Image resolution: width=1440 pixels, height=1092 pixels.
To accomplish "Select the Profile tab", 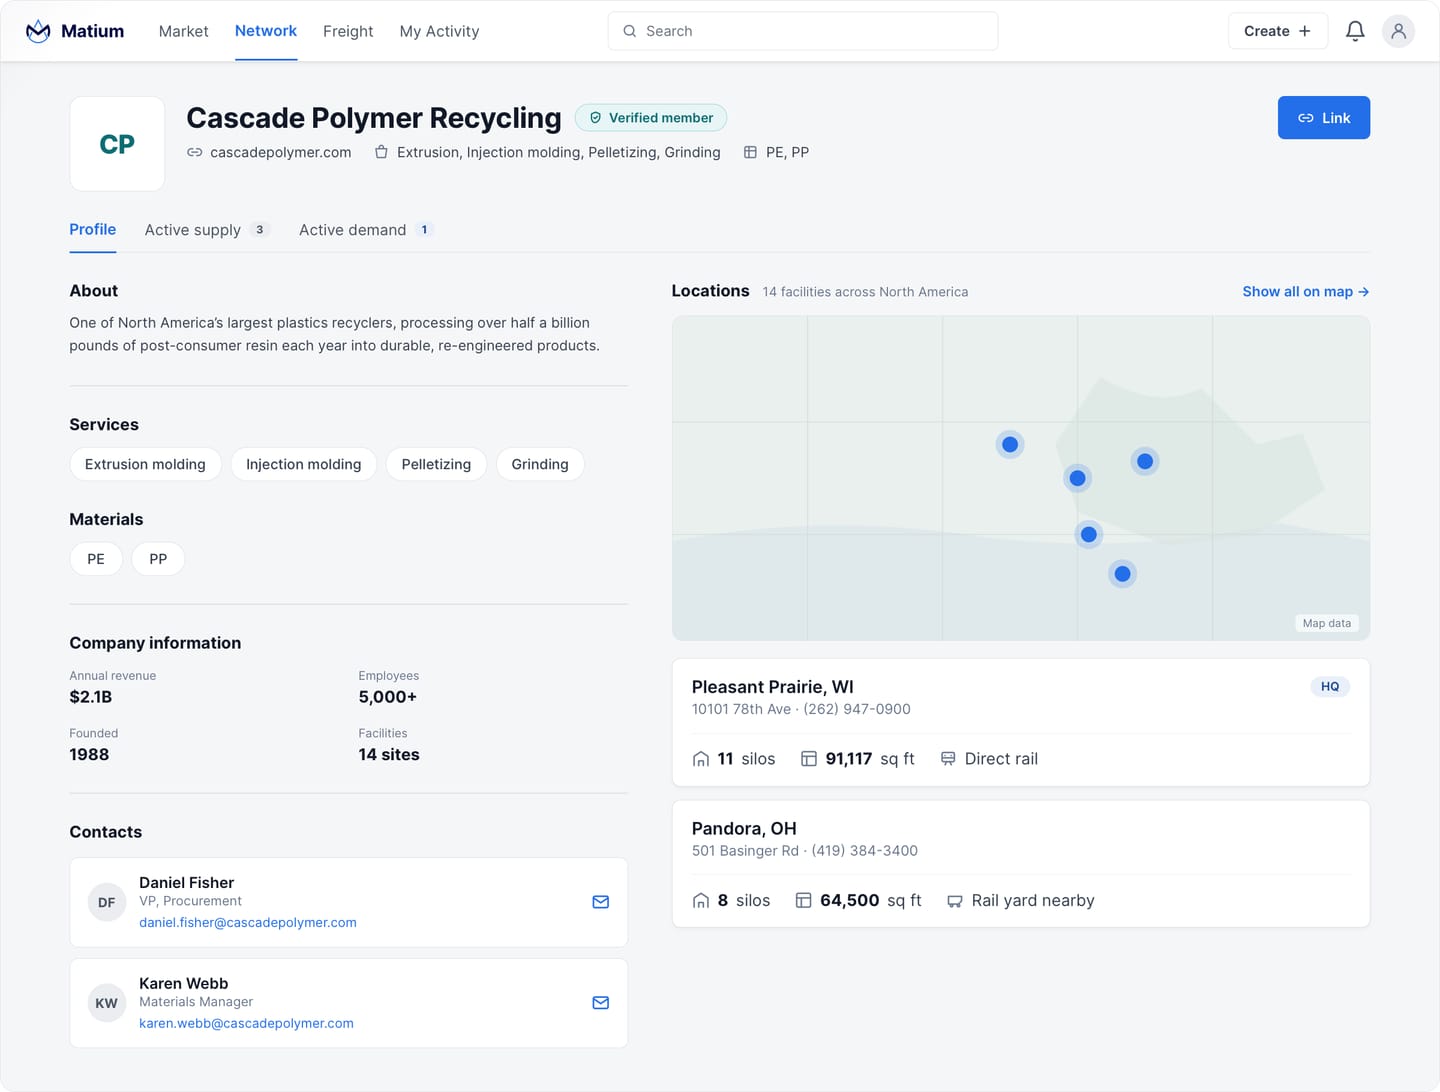I will 93,229.
